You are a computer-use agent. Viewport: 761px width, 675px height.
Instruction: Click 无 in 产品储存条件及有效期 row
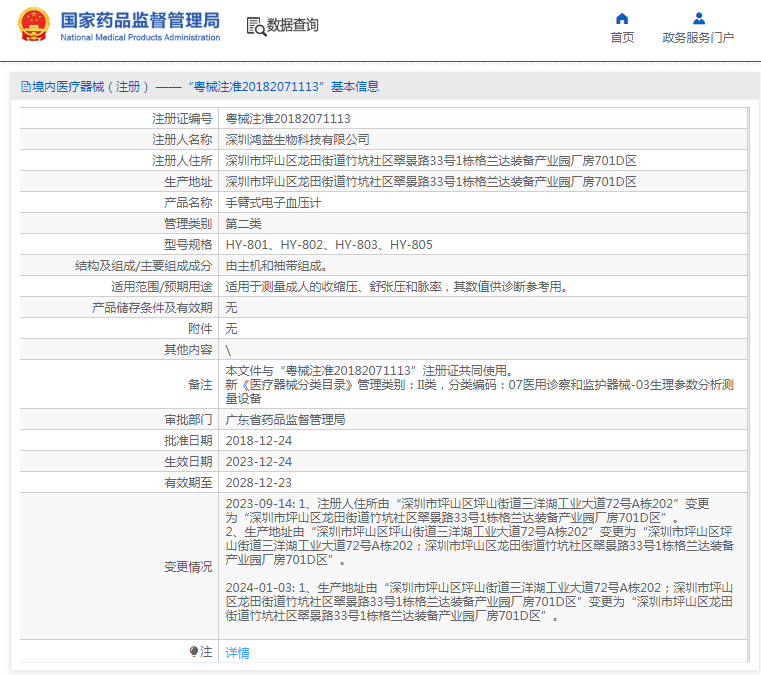point(232,308)
